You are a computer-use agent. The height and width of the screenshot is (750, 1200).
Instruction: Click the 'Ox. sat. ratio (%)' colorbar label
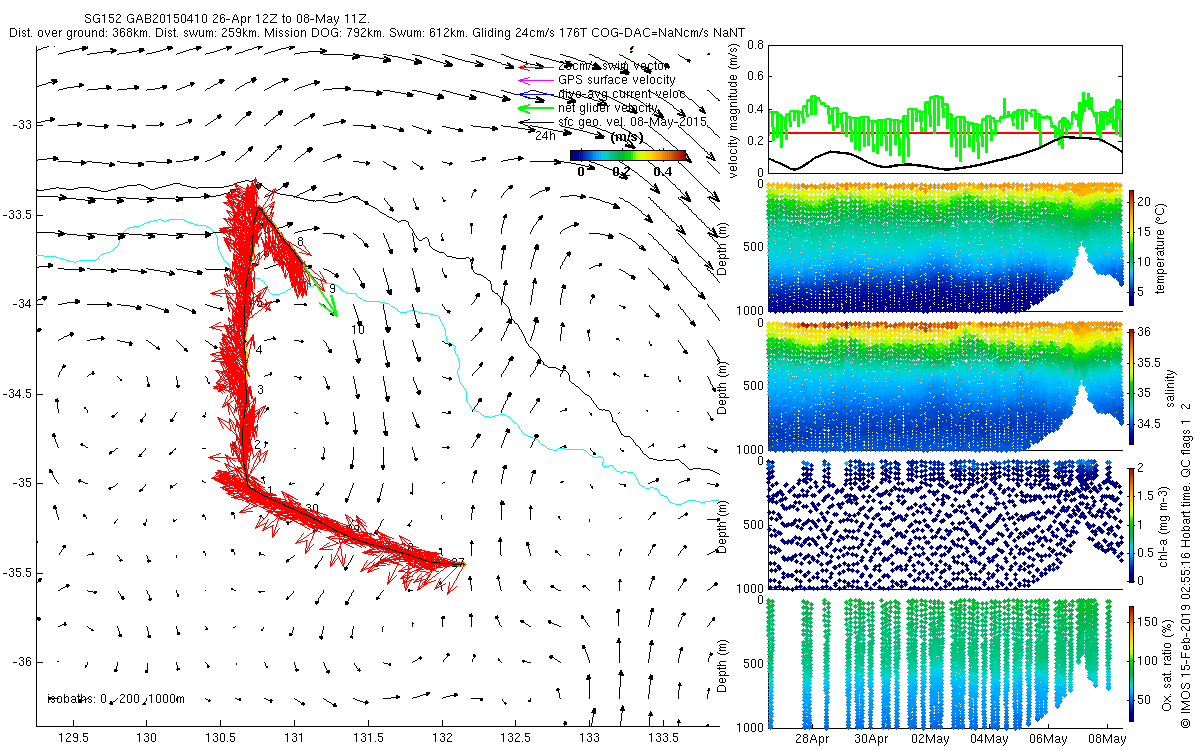point(1167,663)
